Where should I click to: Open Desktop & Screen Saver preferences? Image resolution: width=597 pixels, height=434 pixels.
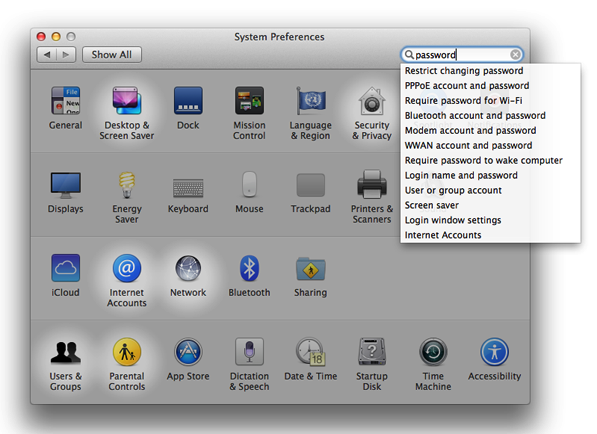[x=127, y=113]
